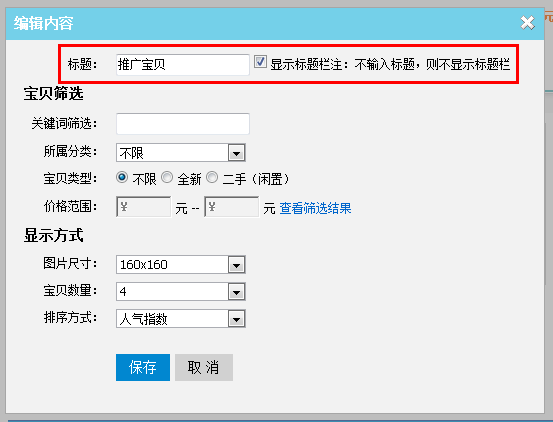Select the 二手（闲置） radio button
This screenshot has width=553, height=422.
pyautogui.click(x=212, y=177)
